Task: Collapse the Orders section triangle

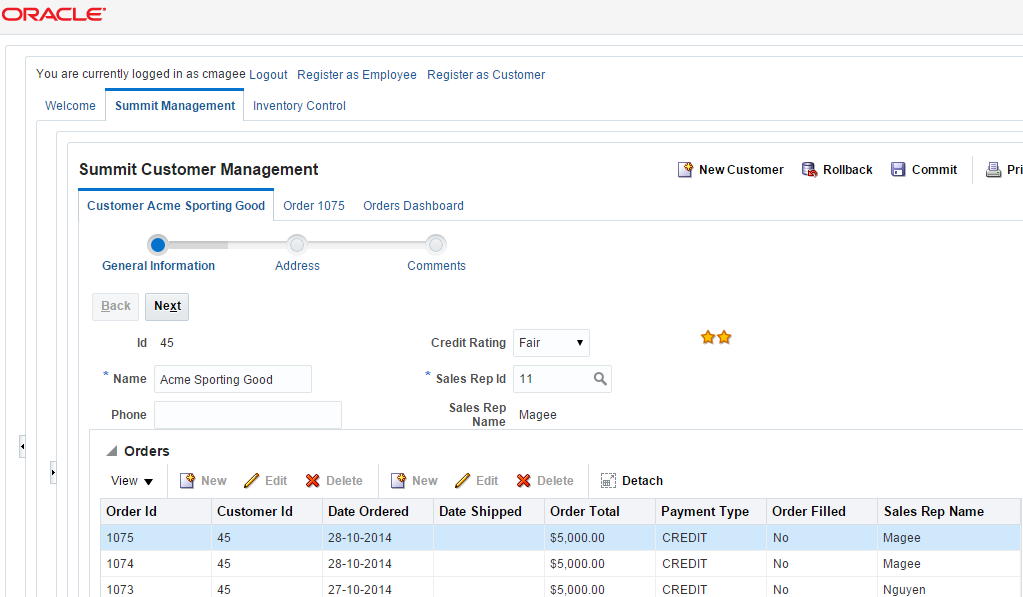Action: point(112,451)
